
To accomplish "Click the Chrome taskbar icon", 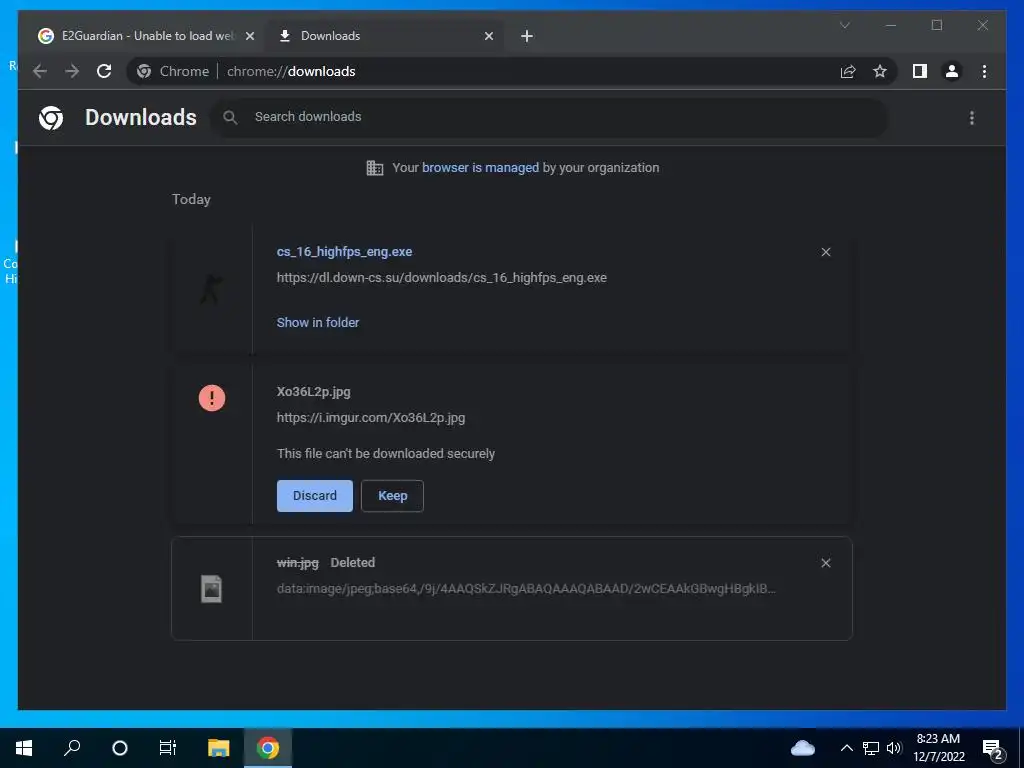I will [268, 748].
